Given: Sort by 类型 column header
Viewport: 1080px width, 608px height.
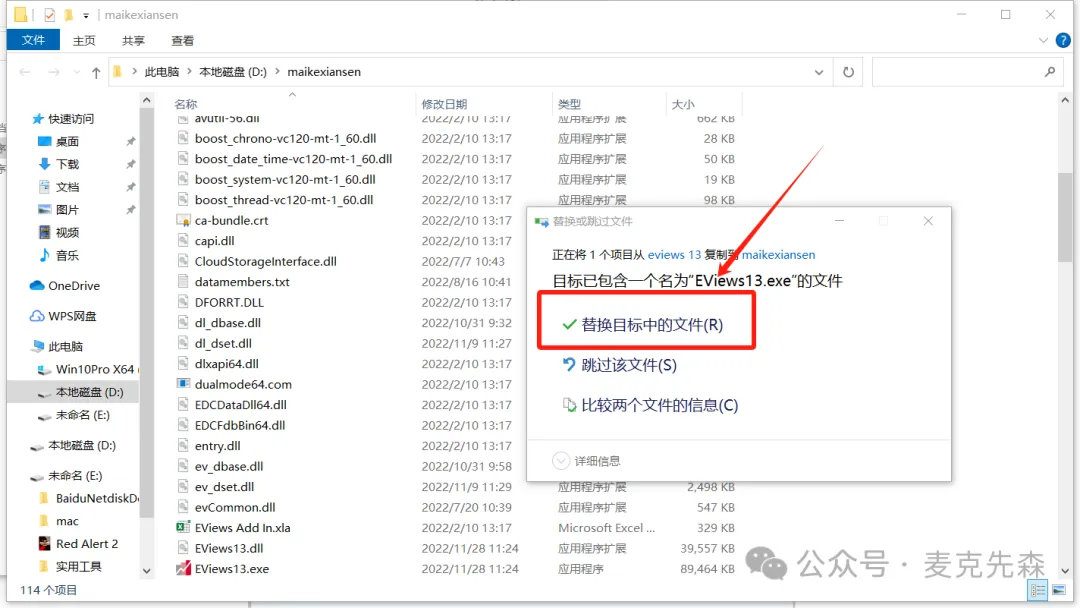Looking at the screenshot, I should 570,104.
